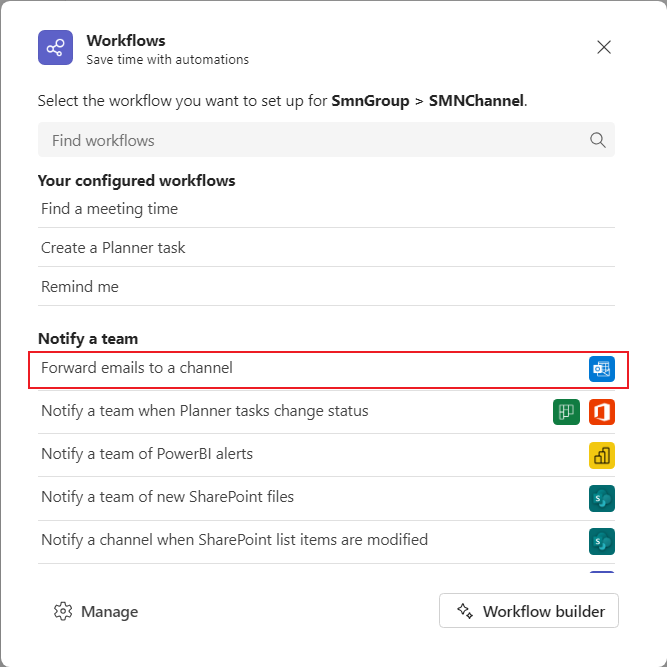Open Notify a channel when SharePoint list items are modified
667x667 pixels.
coord(326,541)
